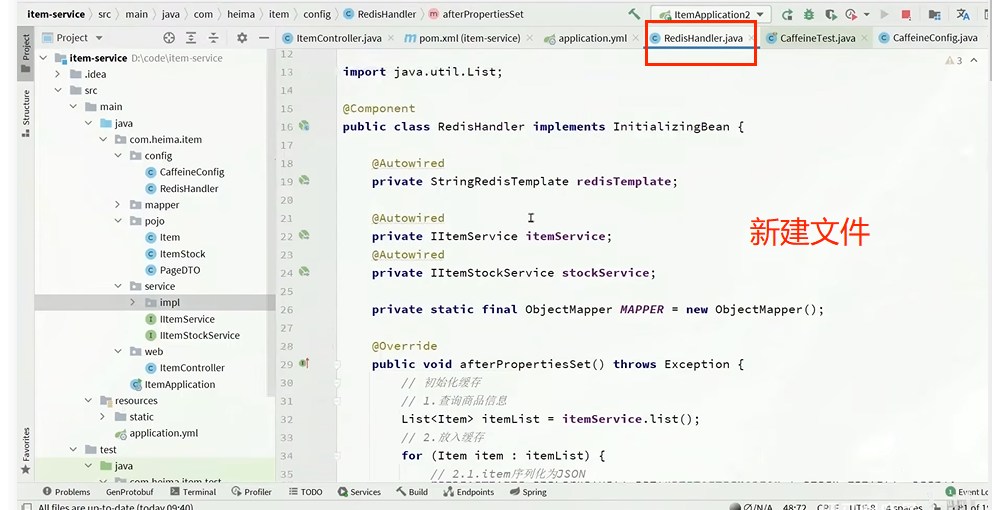Click the Expand All icon in Project panel

tap(190, 38)
